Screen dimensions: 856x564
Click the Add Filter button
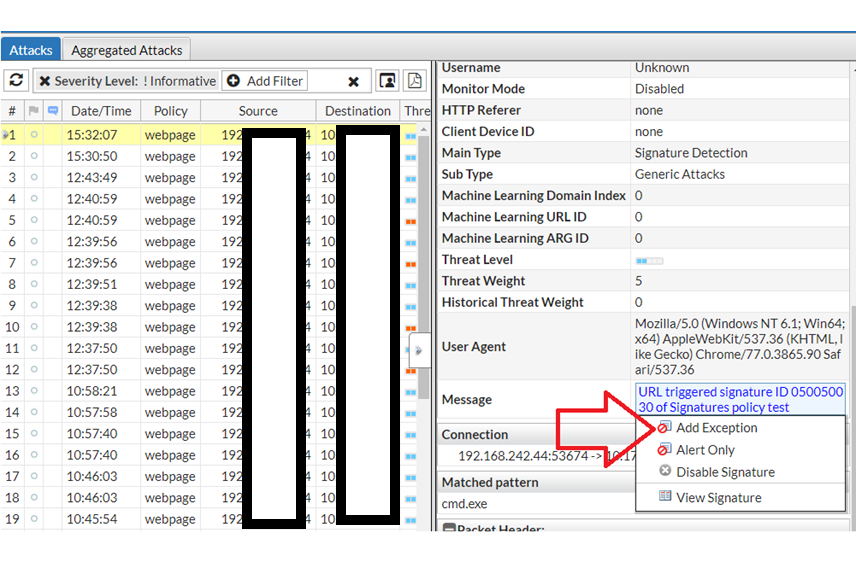point(264,81)
